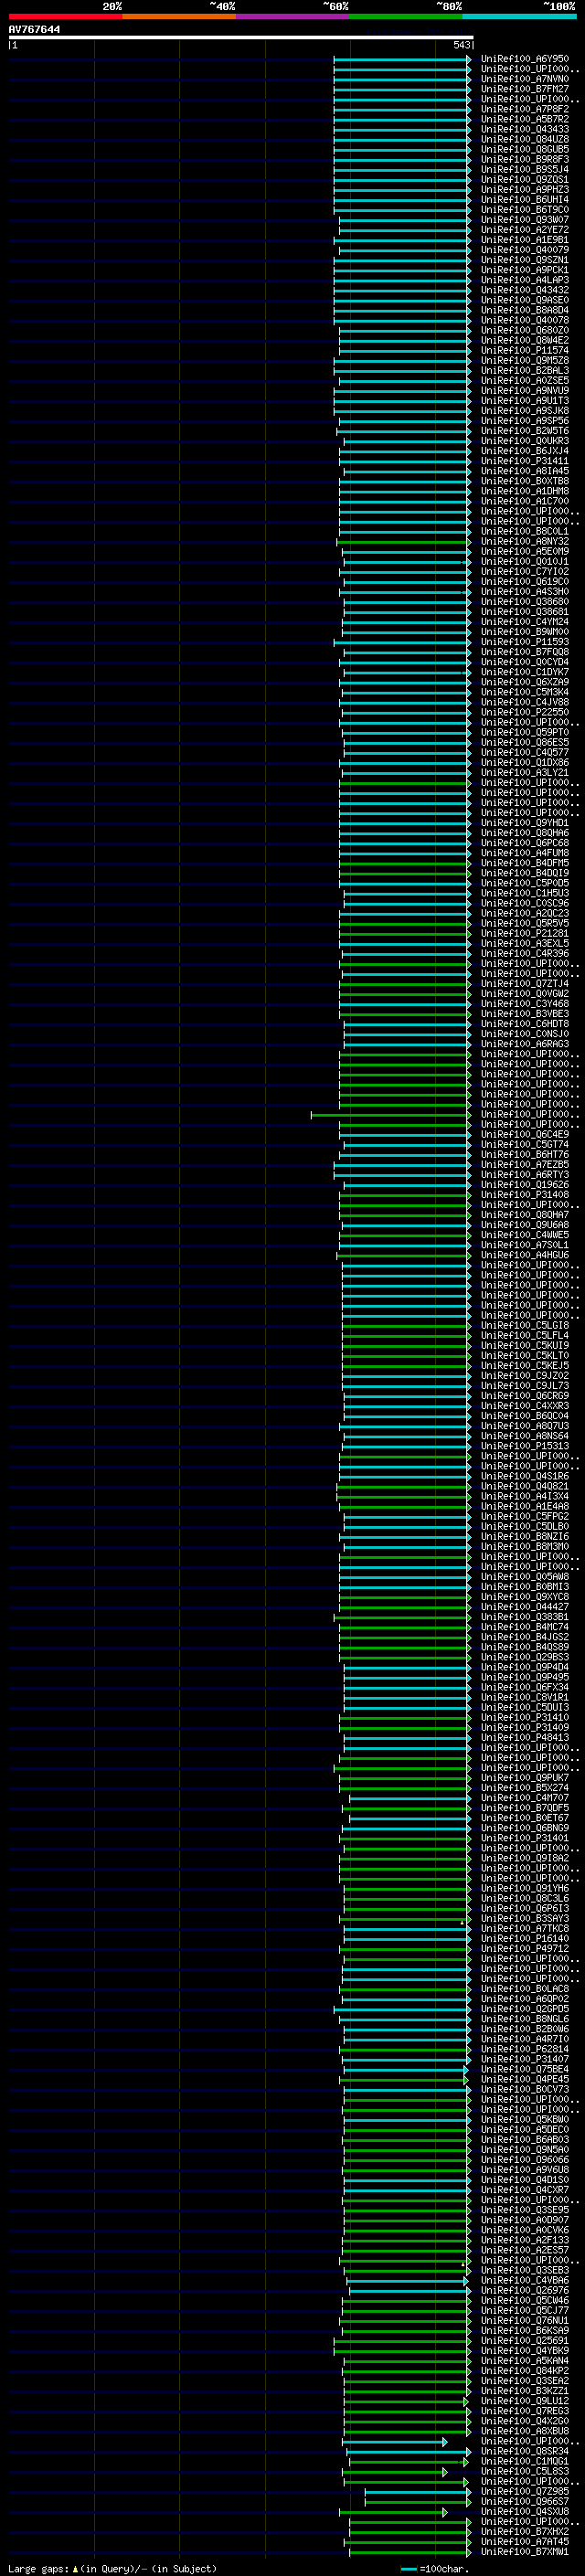The image size is (585, 2576).
Task: Open hit UniRef100_A7P8F2
Action: pyautogui.click(x=524, y=109)
